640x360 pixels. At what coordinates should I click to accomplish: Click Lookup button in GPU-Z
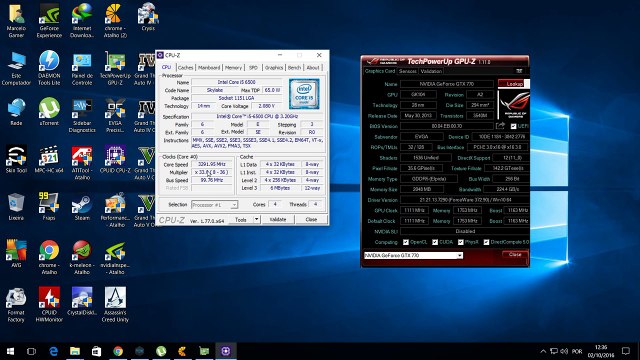click(513, 84)
